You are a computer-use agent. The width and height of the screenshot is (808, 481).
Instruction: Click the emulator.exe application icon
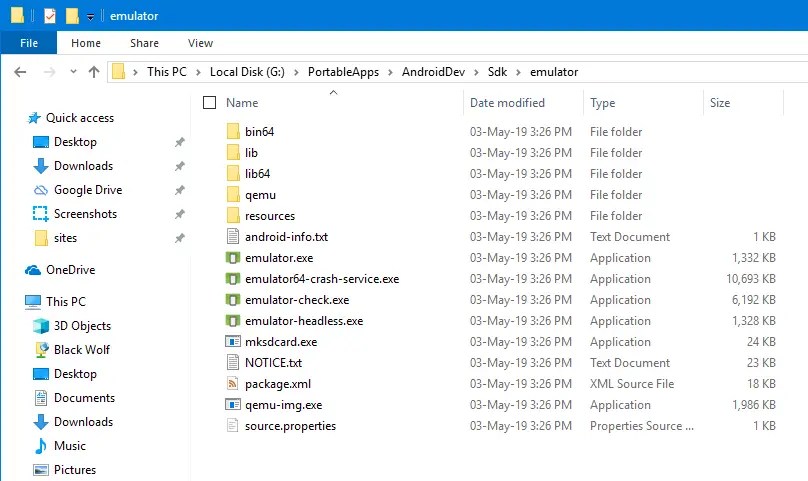tap(233, 258)
